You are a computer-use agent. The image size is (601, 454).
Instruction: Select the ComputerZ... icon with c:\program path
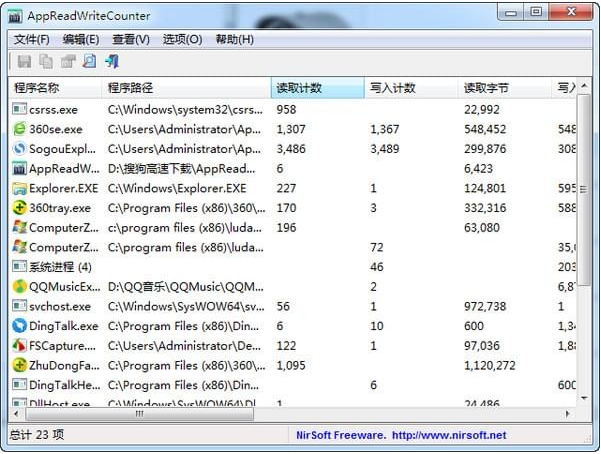(19, 227)
